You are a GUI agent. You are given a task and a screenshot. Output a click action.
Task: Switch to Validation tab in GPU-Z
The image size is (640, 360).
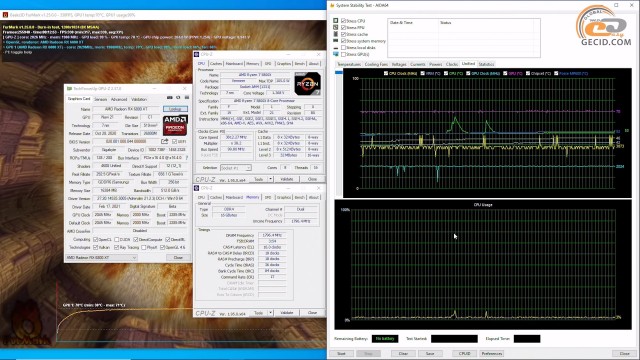tap(139, 99)
